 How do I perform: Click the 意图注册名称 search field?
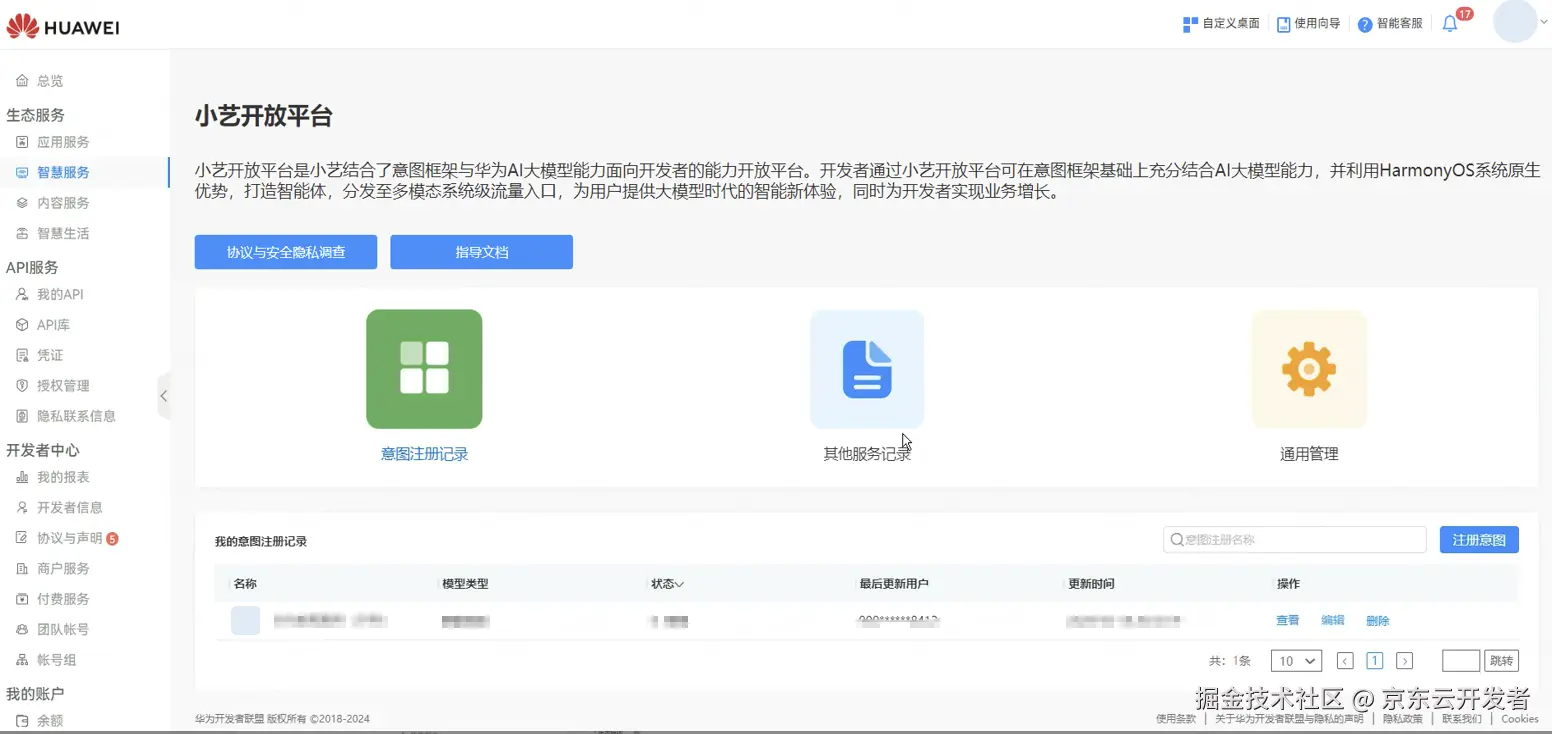1294,540
